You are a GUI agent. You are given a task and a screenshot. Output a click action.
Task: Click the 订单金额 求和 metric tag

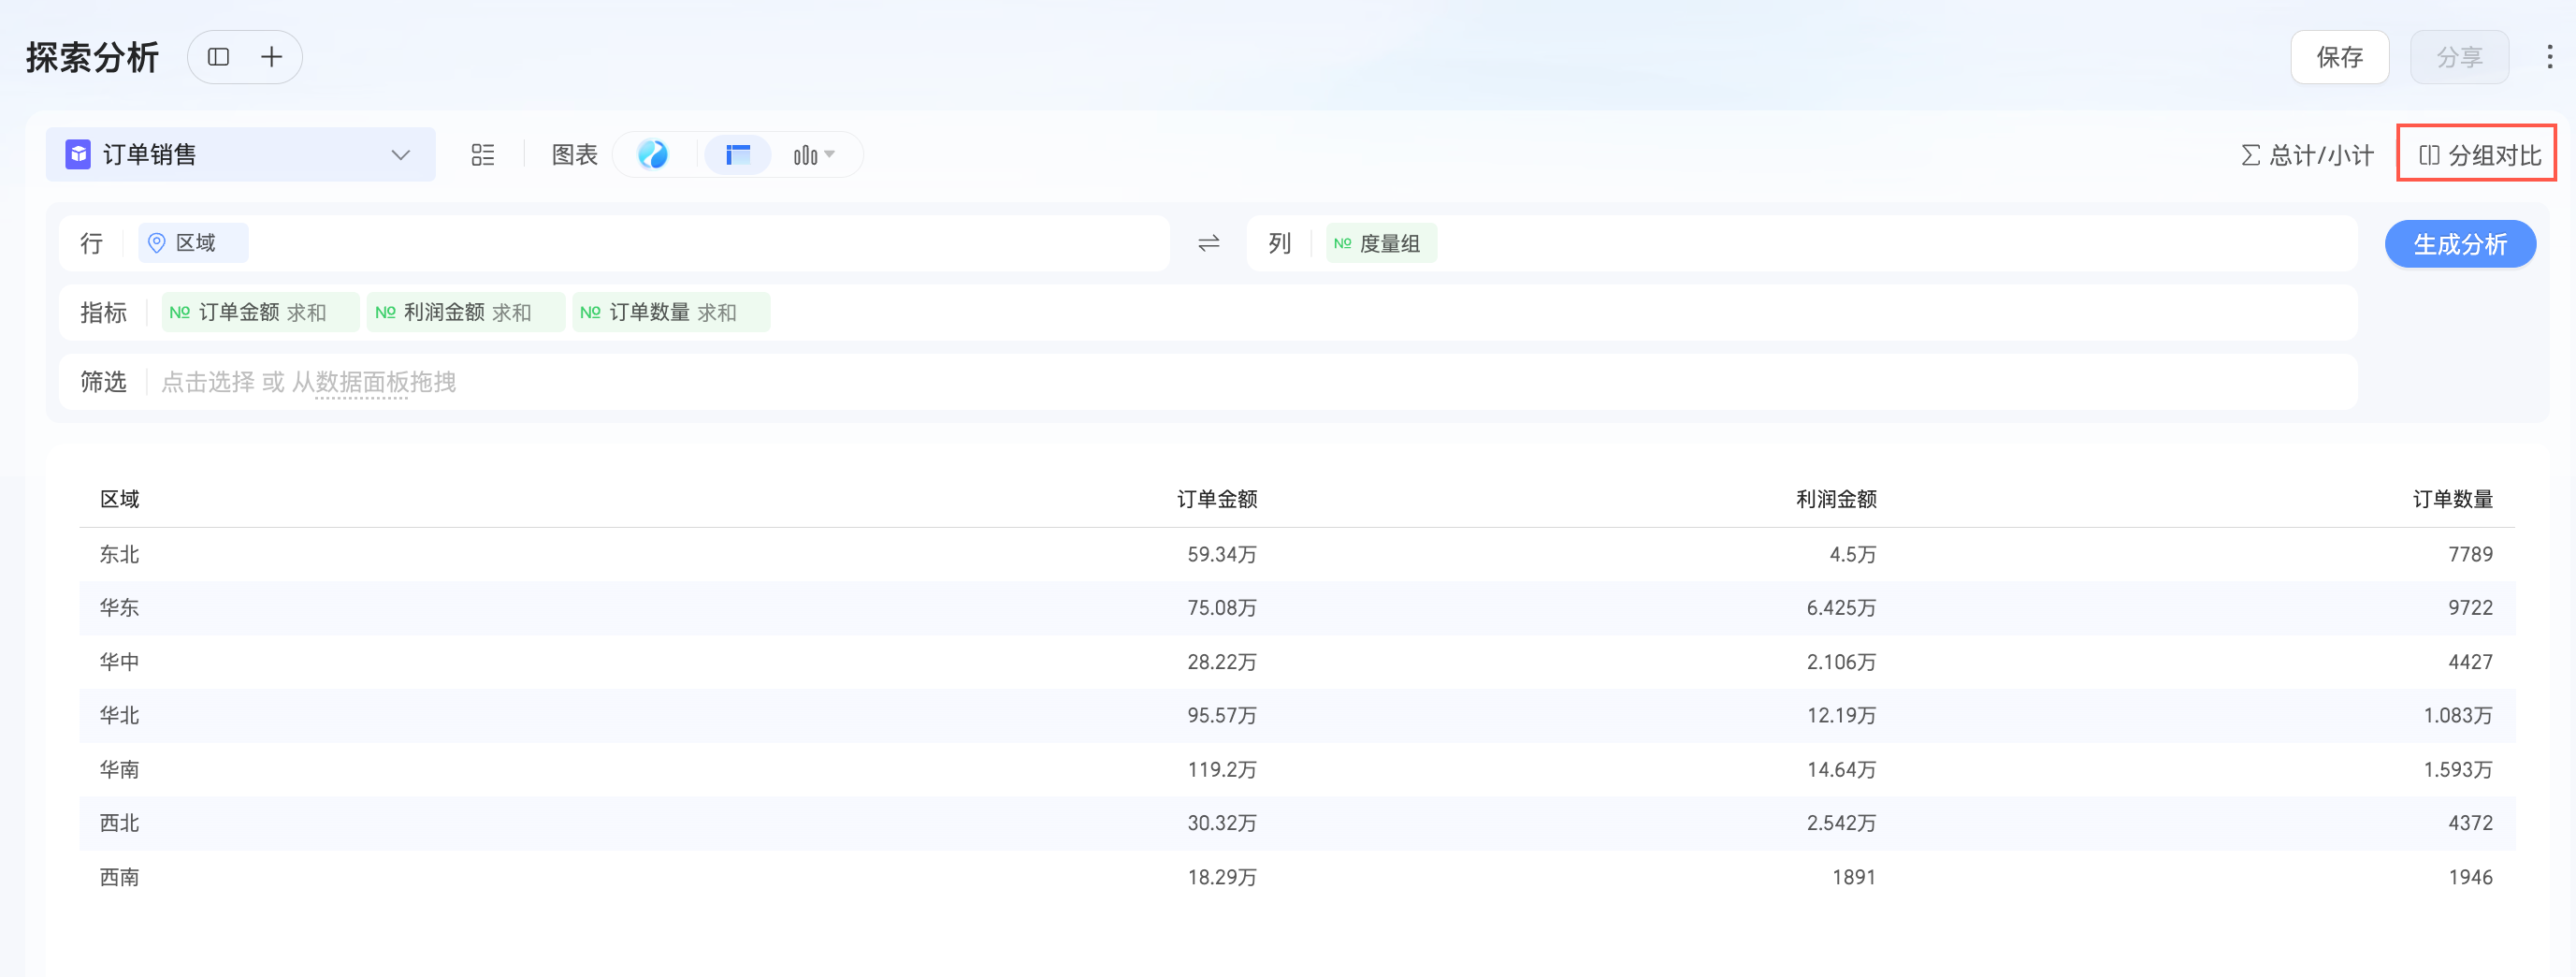[260, 312]
